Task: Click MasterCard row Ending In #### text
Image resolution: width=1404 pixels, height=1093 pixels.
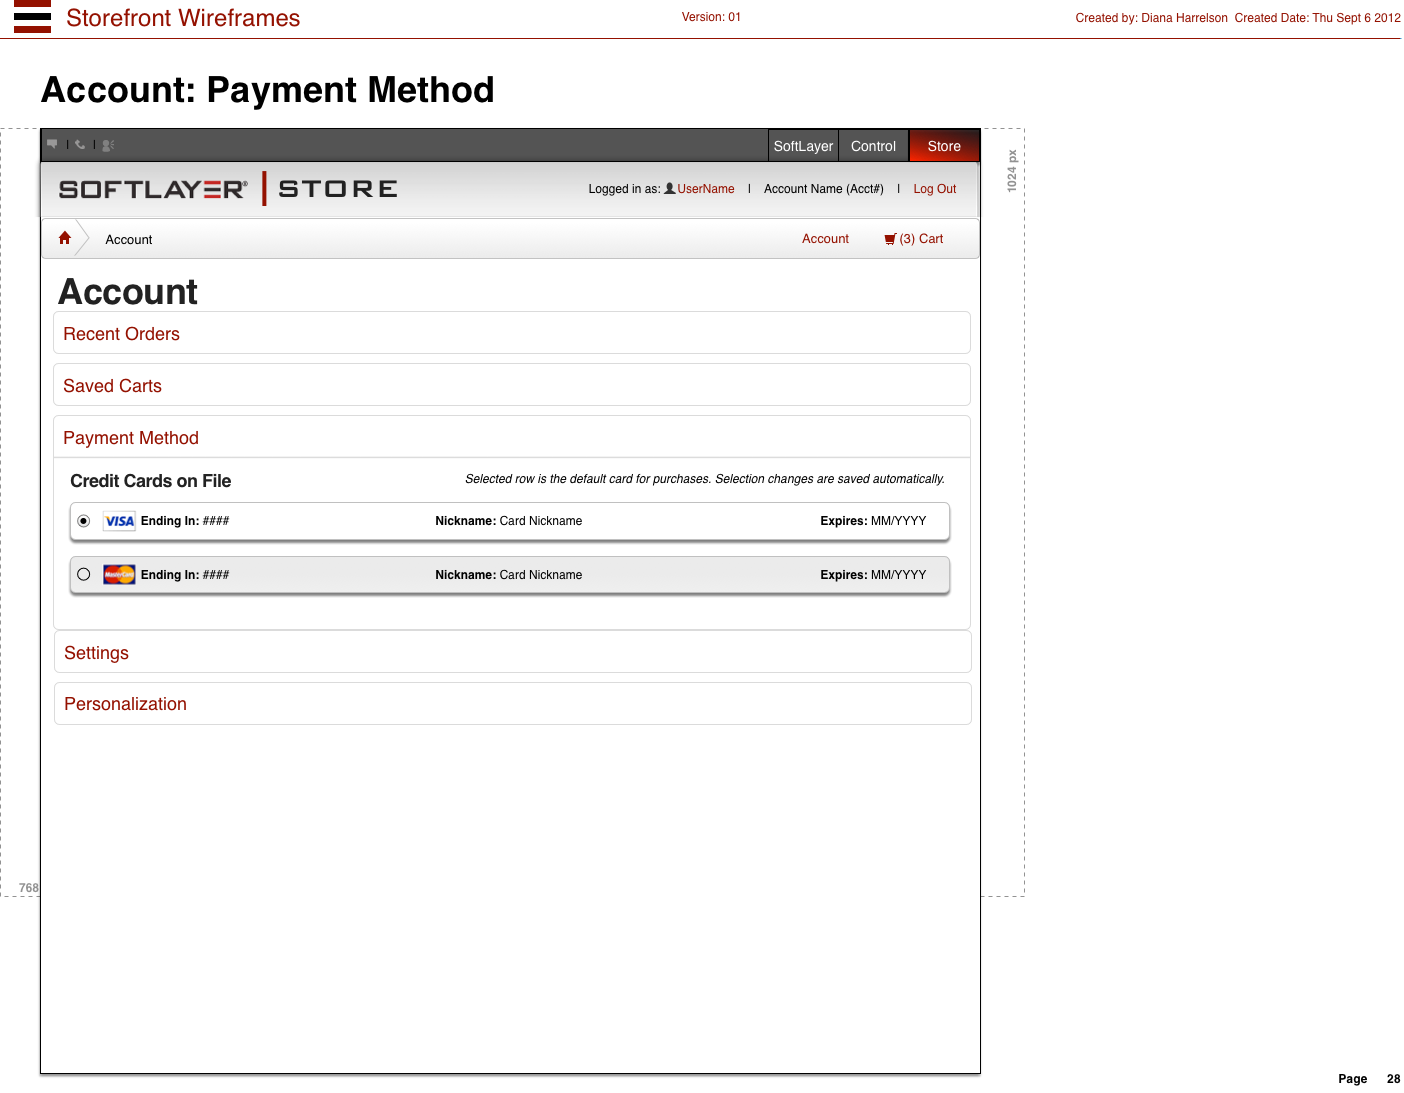Action: pos(185,575)
